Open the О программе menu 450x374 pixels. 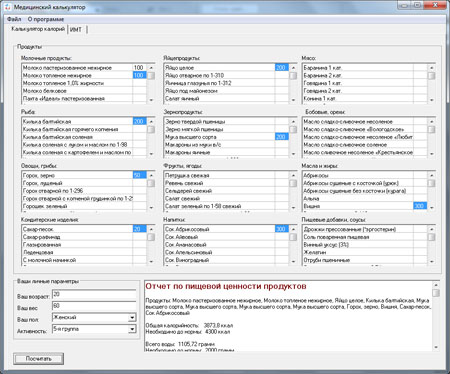[46, 19]
